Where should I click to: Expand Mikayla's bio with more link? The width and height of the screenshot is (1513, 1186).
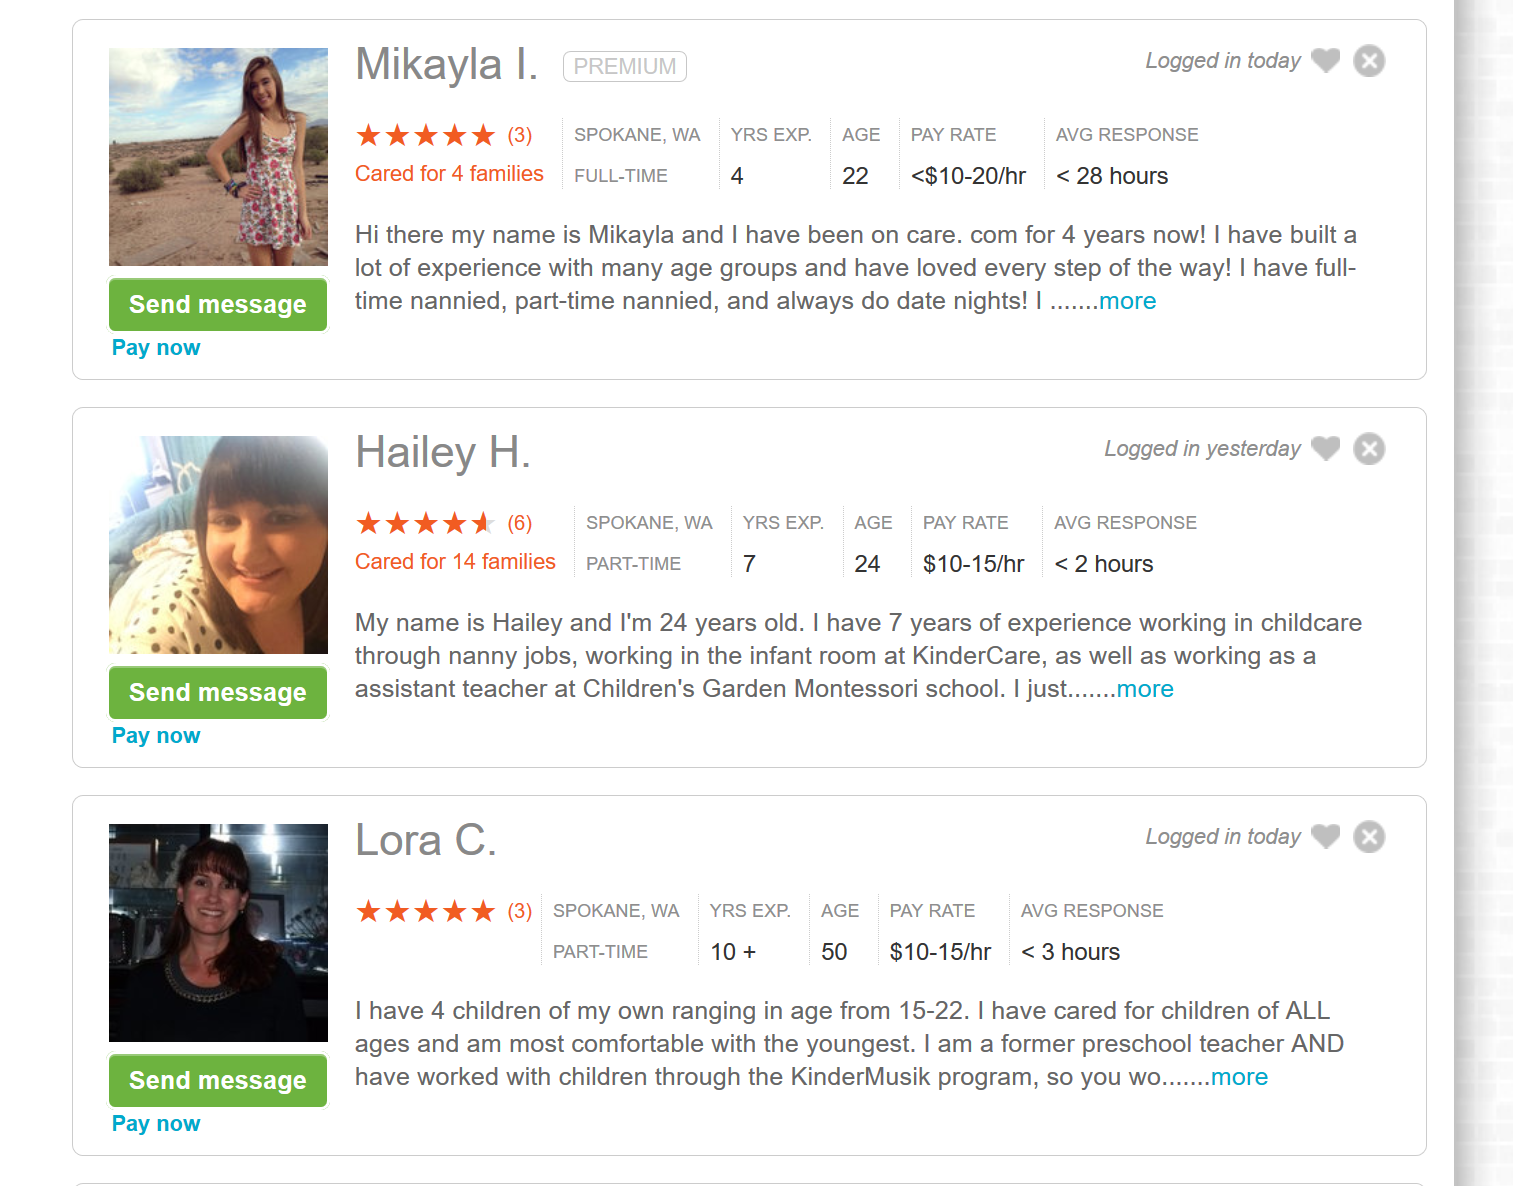pyautogui.click(x=1128, y=301)
